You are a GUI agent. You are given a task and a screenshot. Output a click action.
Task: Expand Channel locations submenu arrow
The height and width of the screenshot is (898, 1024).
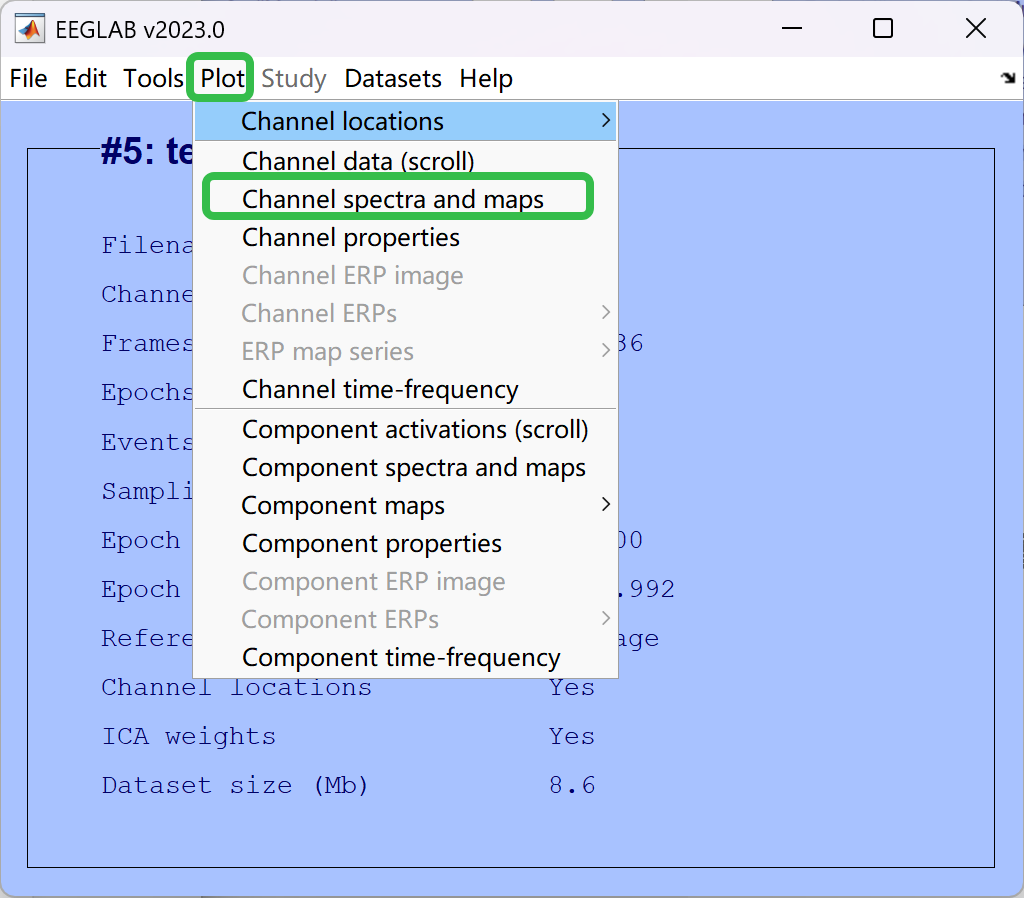click(605, 121)
